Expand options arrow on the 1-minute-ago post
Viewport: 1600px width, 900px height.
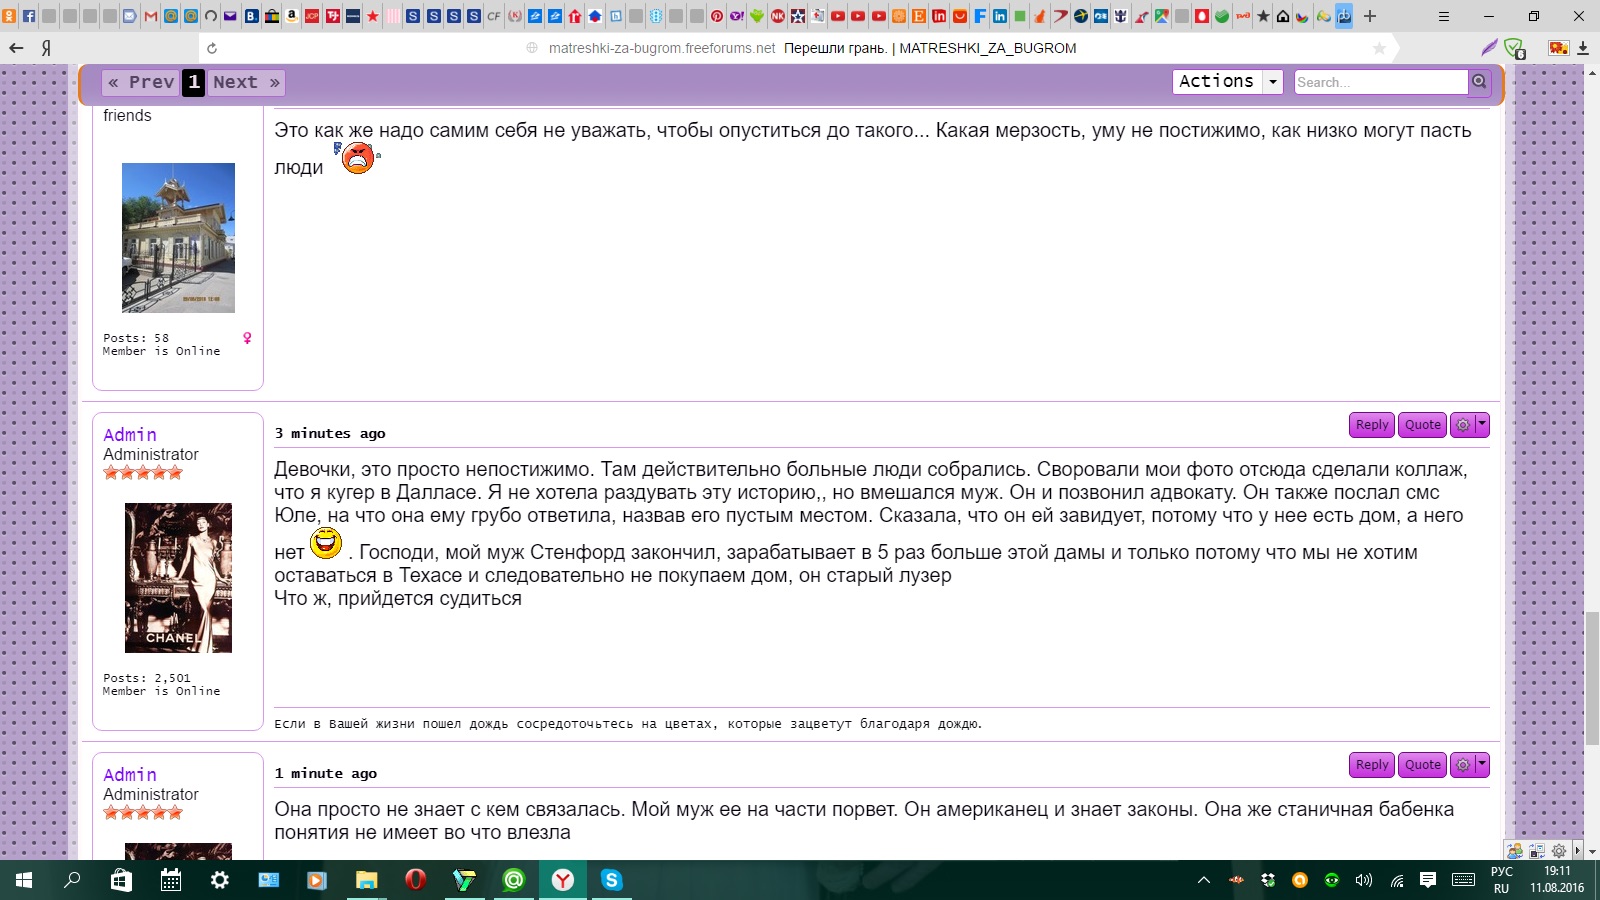[x=1482, y=765]
